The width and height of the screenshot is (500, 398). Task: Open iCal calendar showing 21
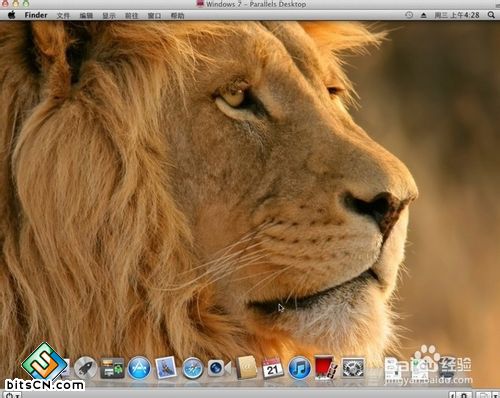click(273, 368)
